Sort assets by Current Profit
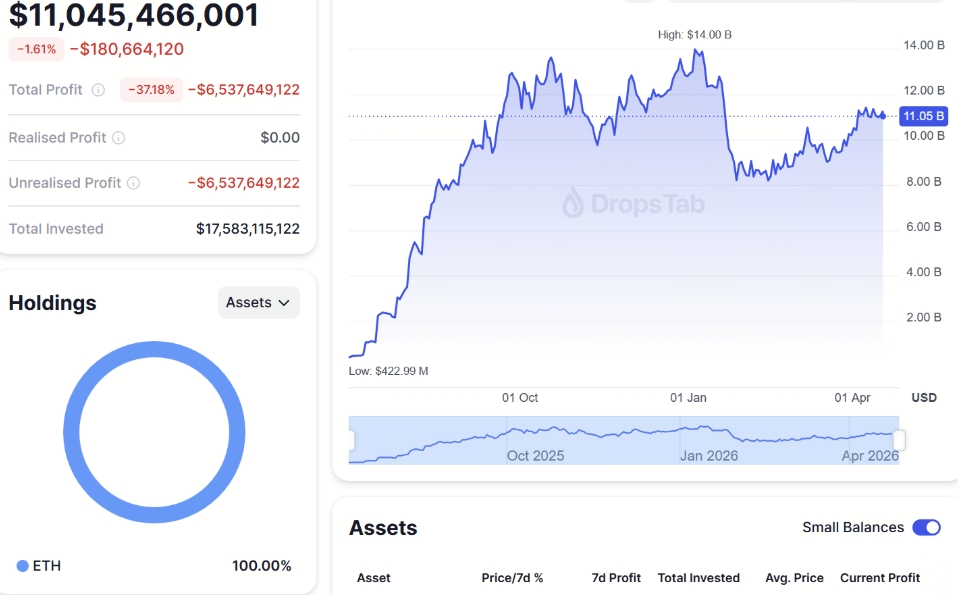Image resolution: width=958 pixels, height=595 pixels. point(879,578)
